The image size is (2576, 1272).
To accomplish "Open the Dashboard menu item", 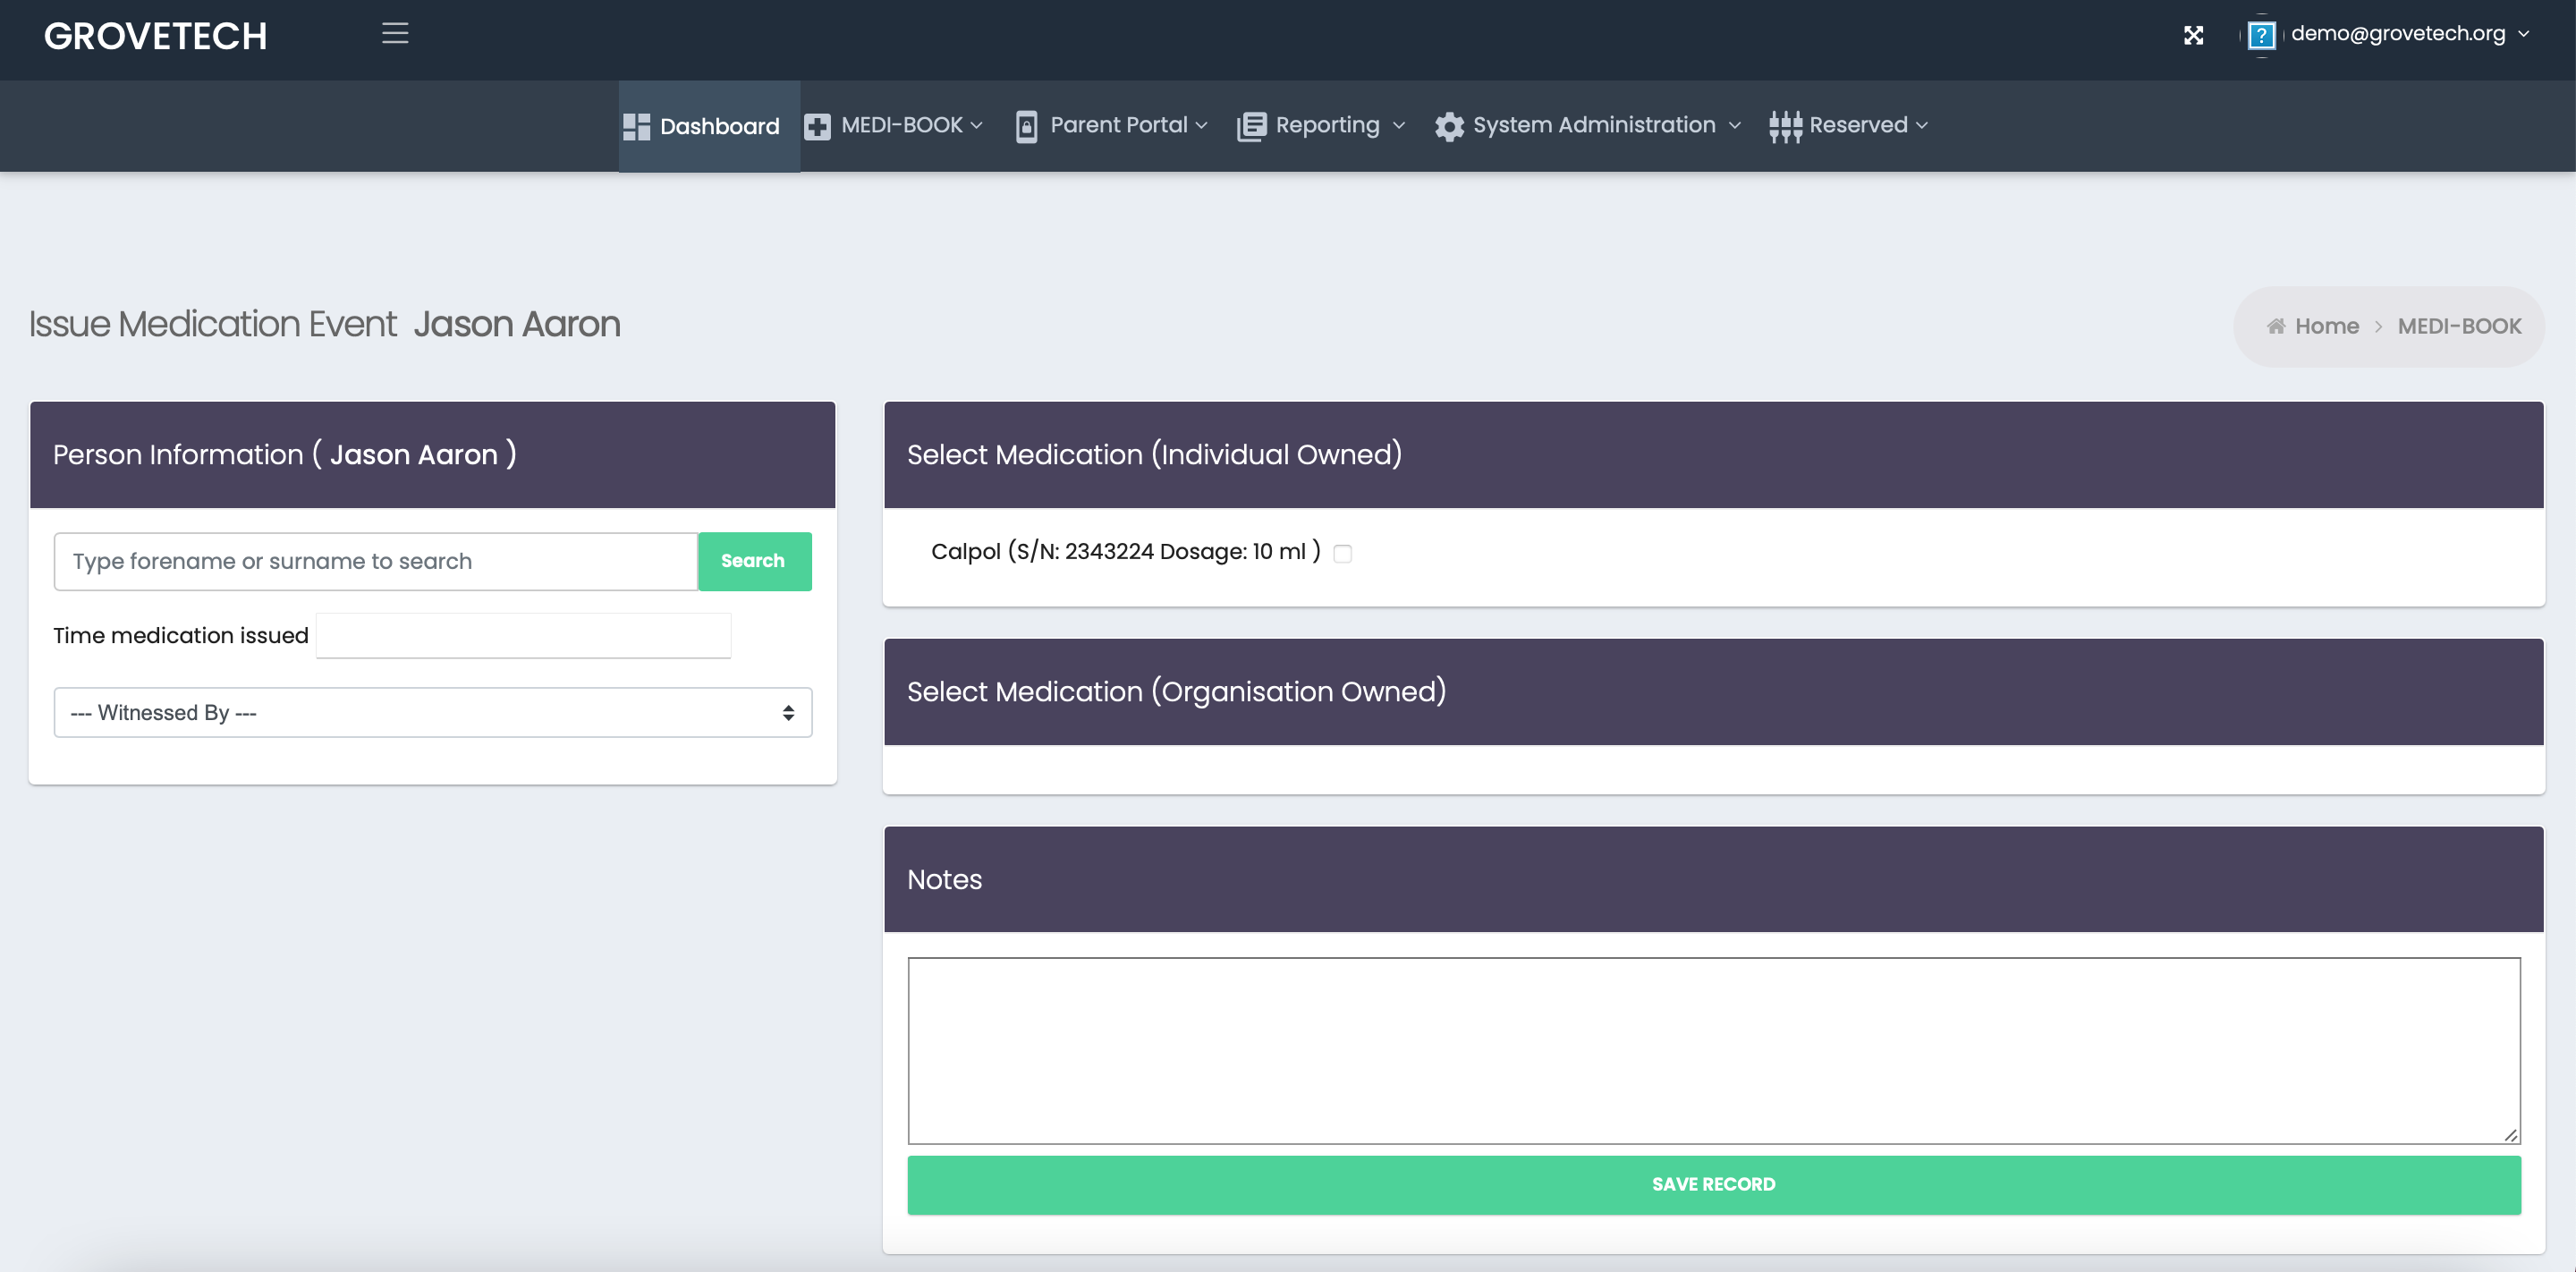I will pos(709,126).
